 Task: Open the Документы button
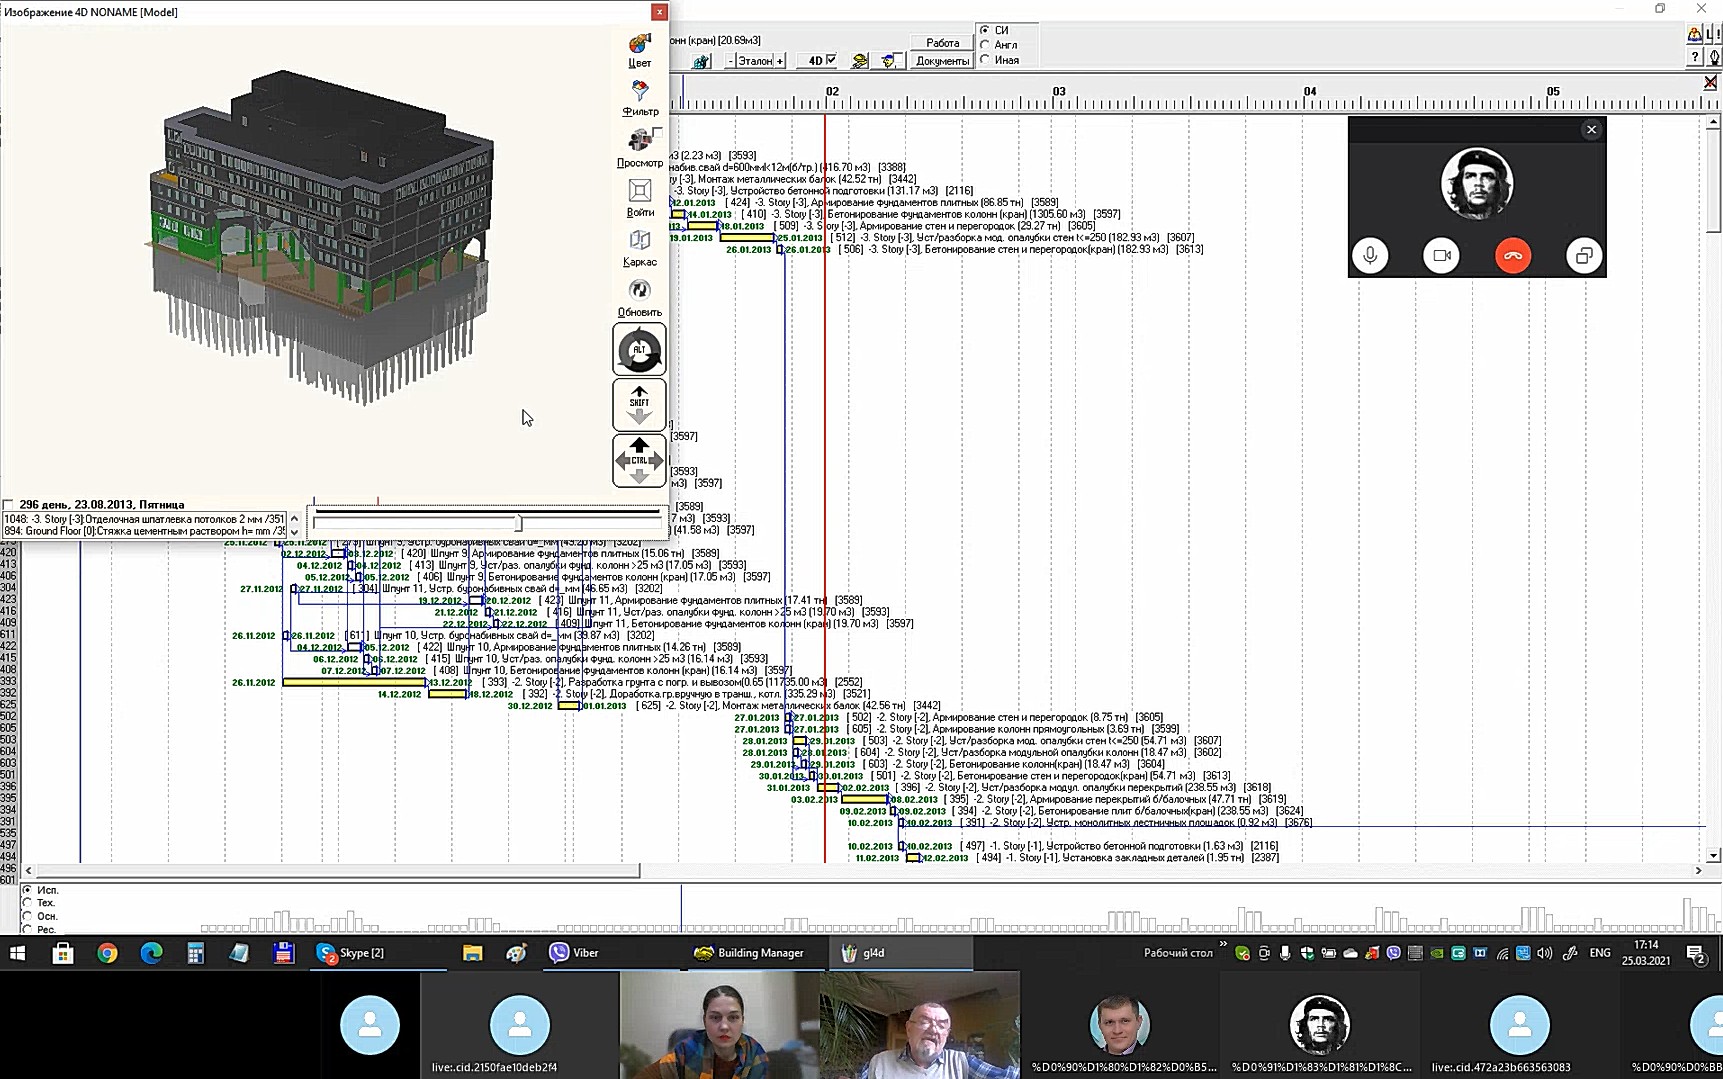pyautogui.click(x=942, y=61)
